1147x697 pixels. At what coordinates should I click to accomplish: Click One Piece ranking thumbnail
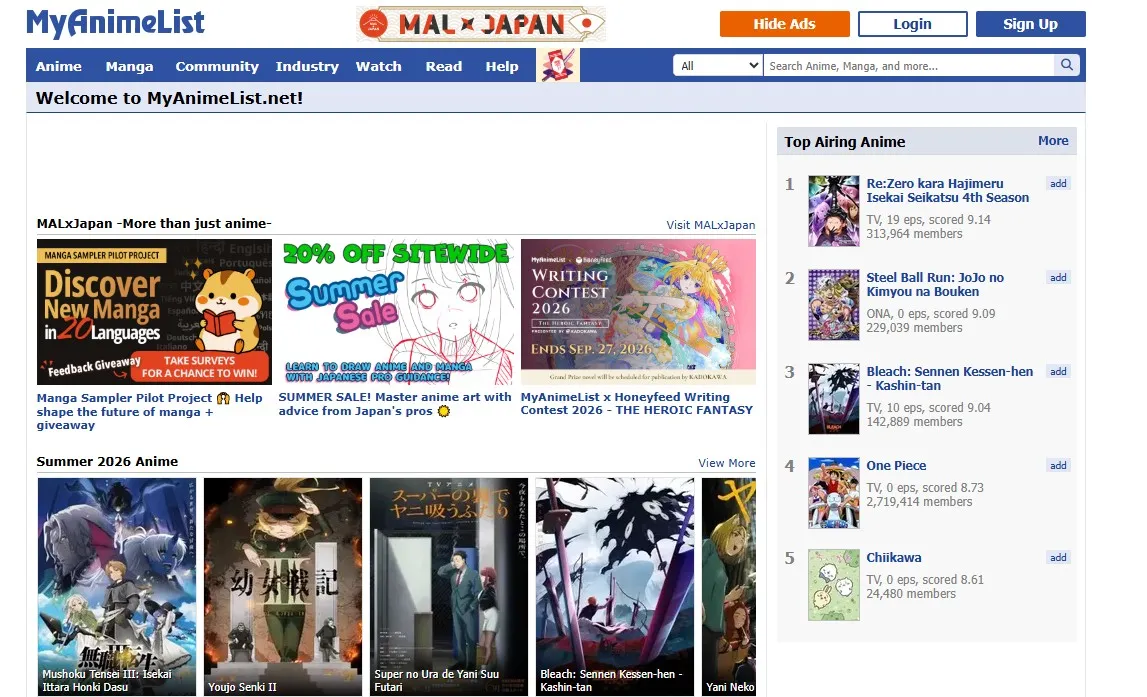click(x=834, y=493)
